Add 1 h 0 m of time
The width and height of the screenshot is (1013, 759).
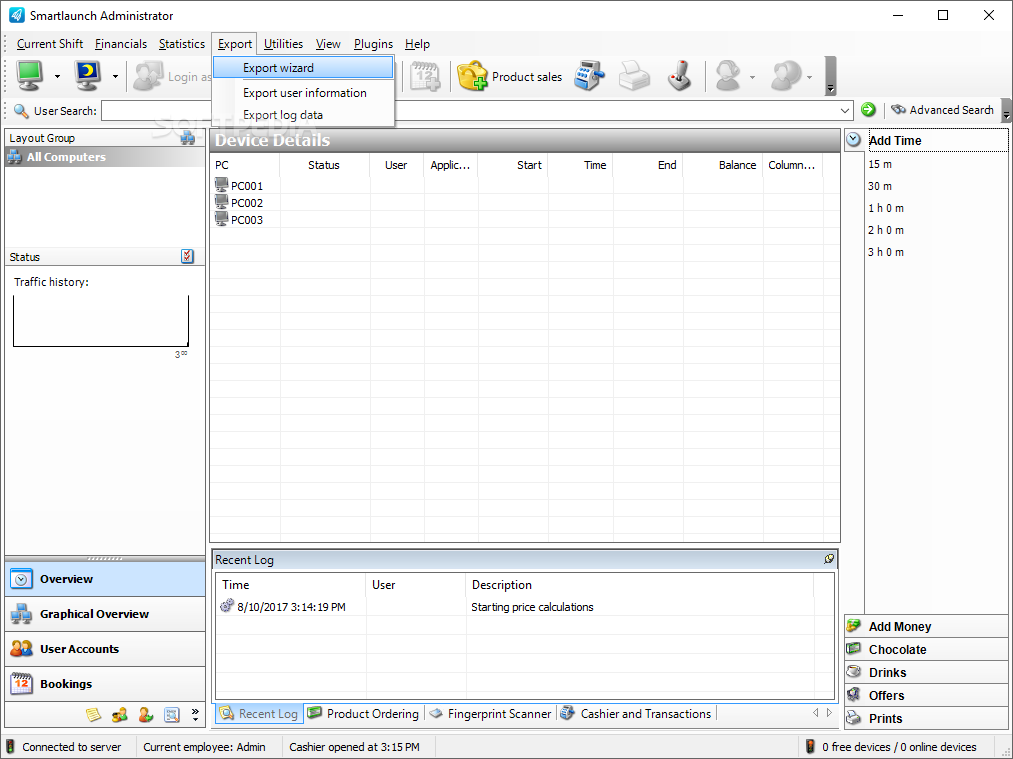[x=886, y=208]
